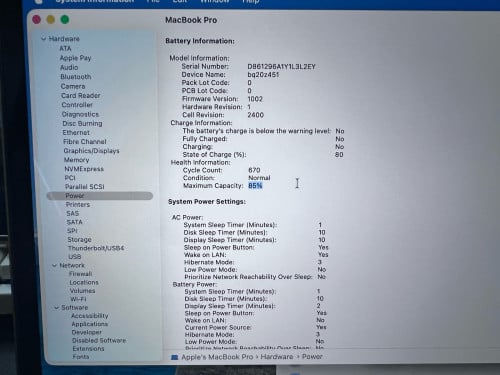Select Firewall under Network
500x375 pixels.
pyautogui.click(x=80, y=274)
